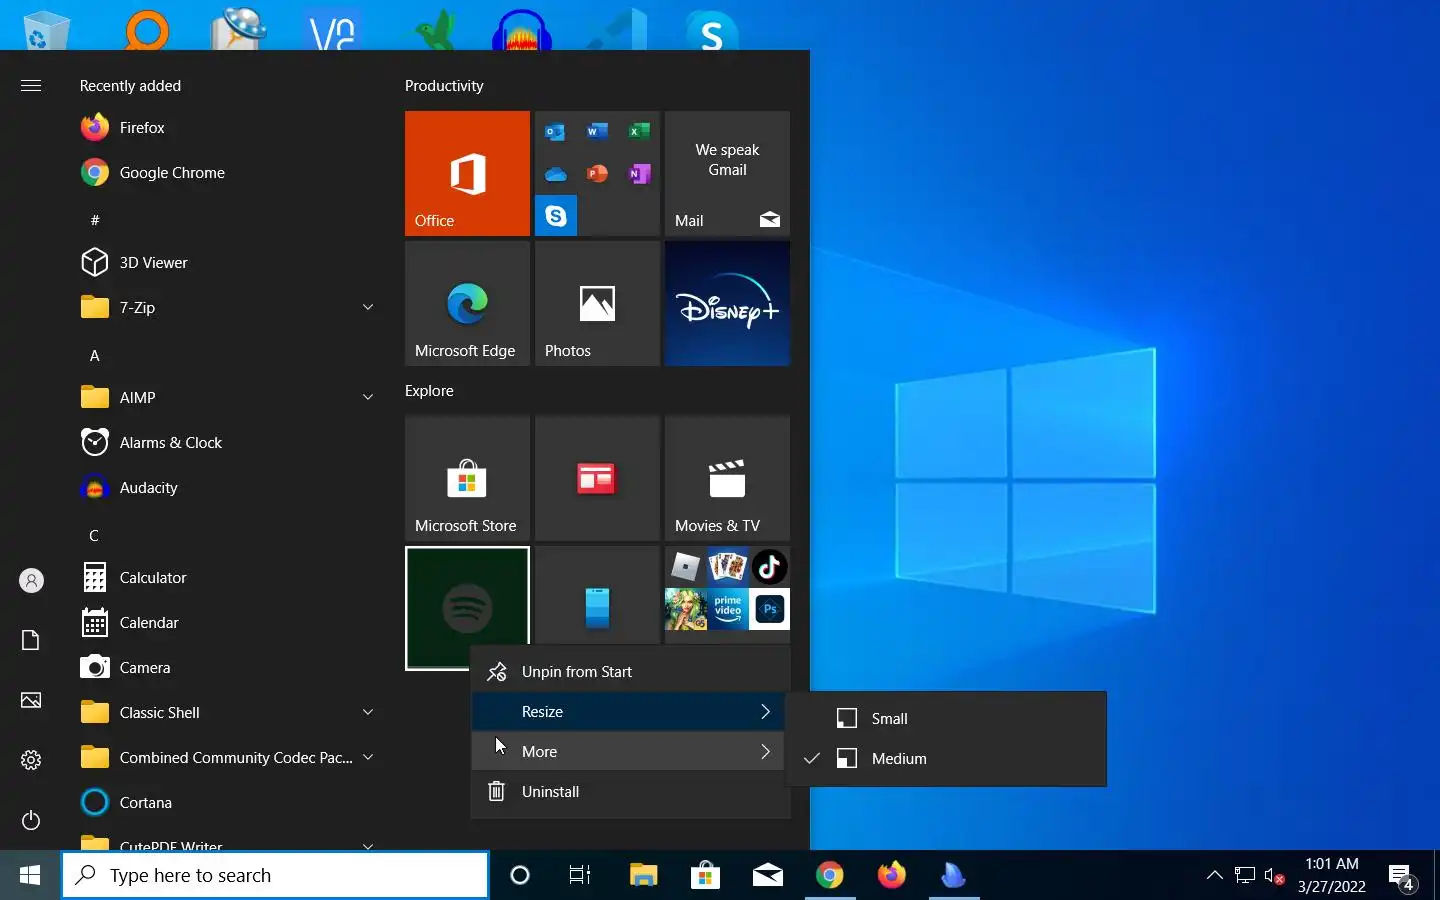The height and width of the screenshot is (900, 1440).
Task: Click the Prime Video icon in folder tile
Action: click(728, 608)
